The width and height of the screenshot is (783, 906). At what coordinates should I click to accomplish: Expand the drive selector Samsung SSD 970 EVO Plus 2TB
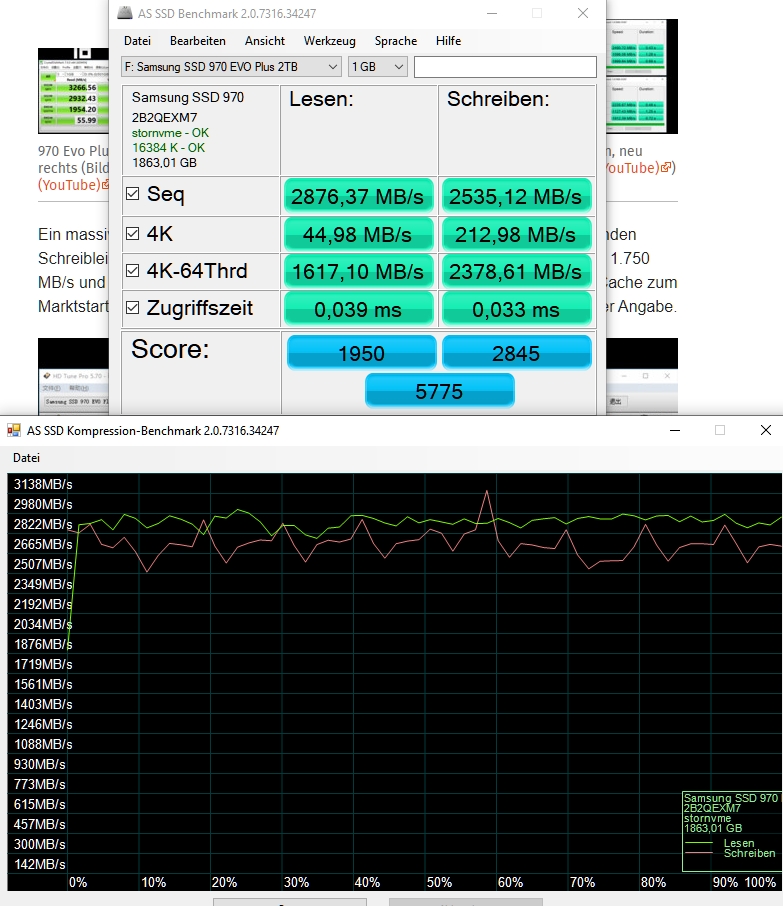click(231, 67)
